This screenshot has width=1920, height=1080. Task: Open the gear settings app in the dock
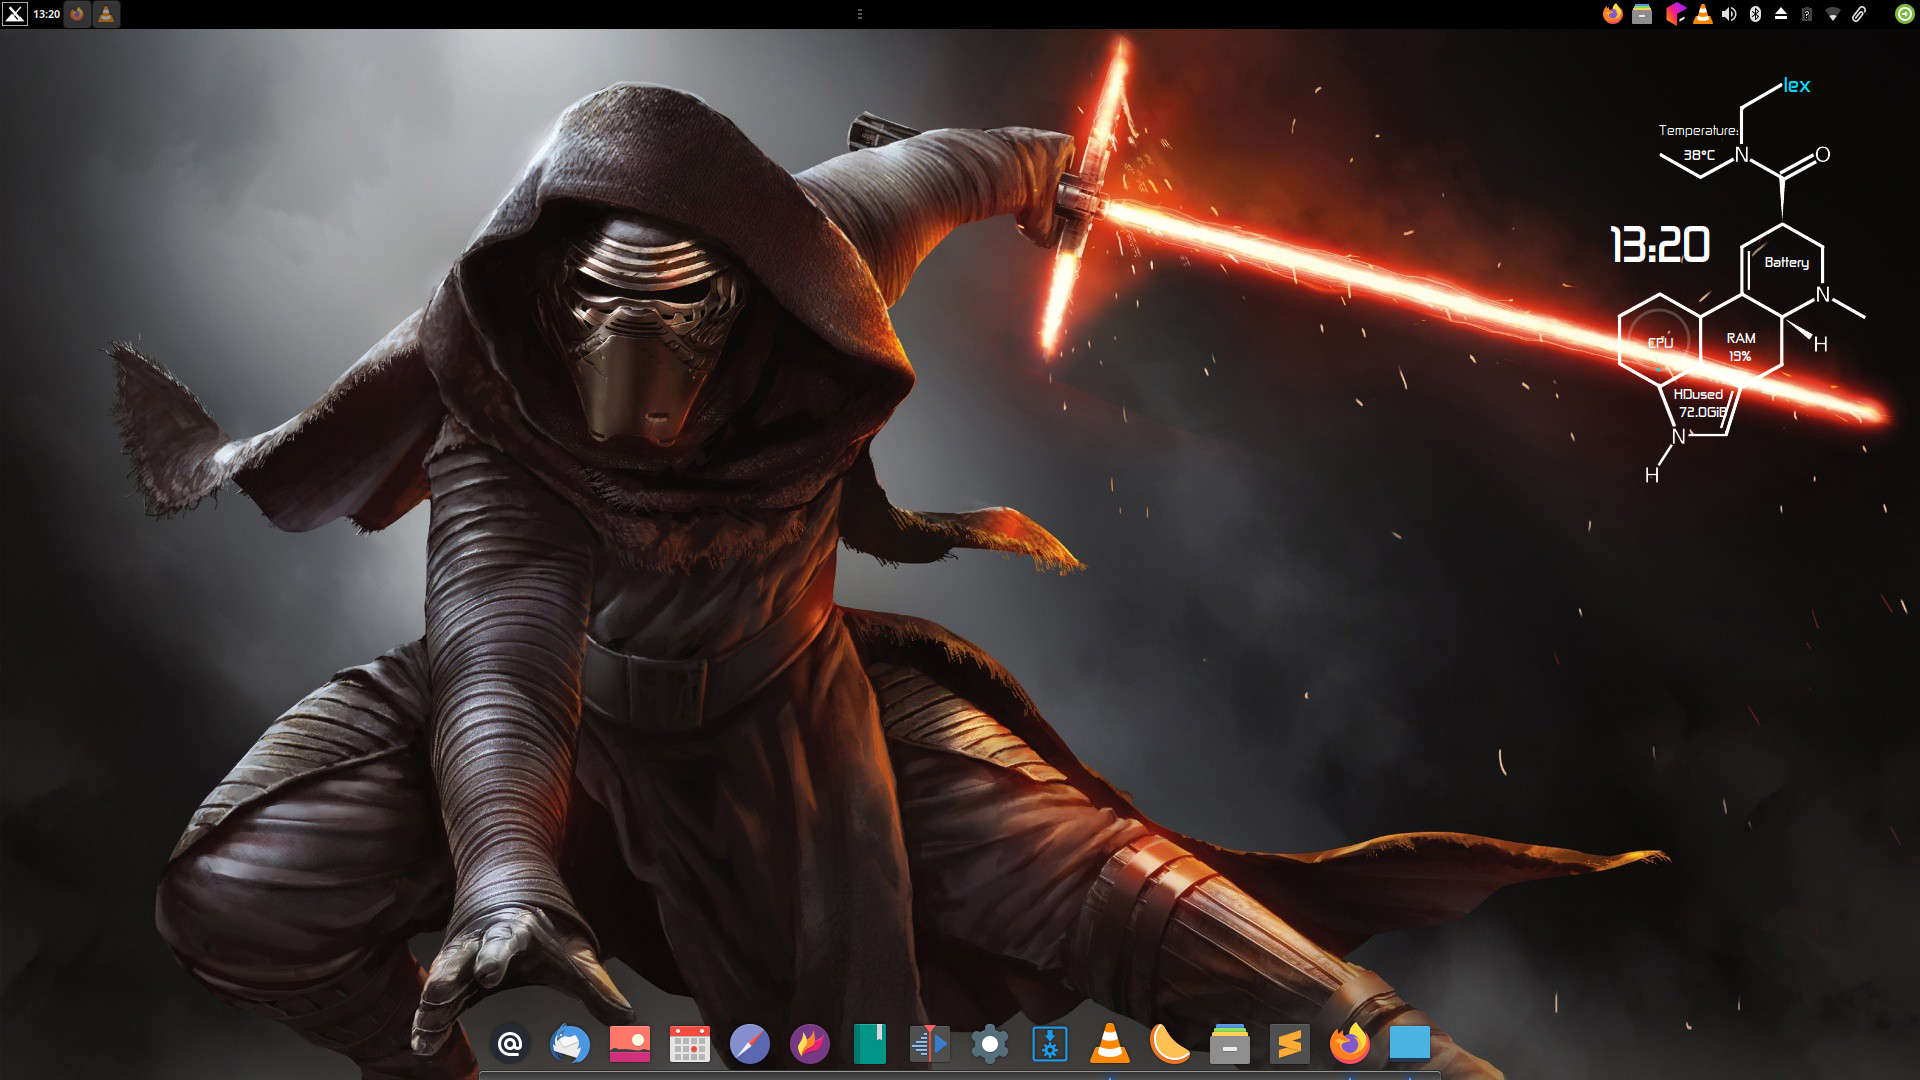(x=990, y=1044)
